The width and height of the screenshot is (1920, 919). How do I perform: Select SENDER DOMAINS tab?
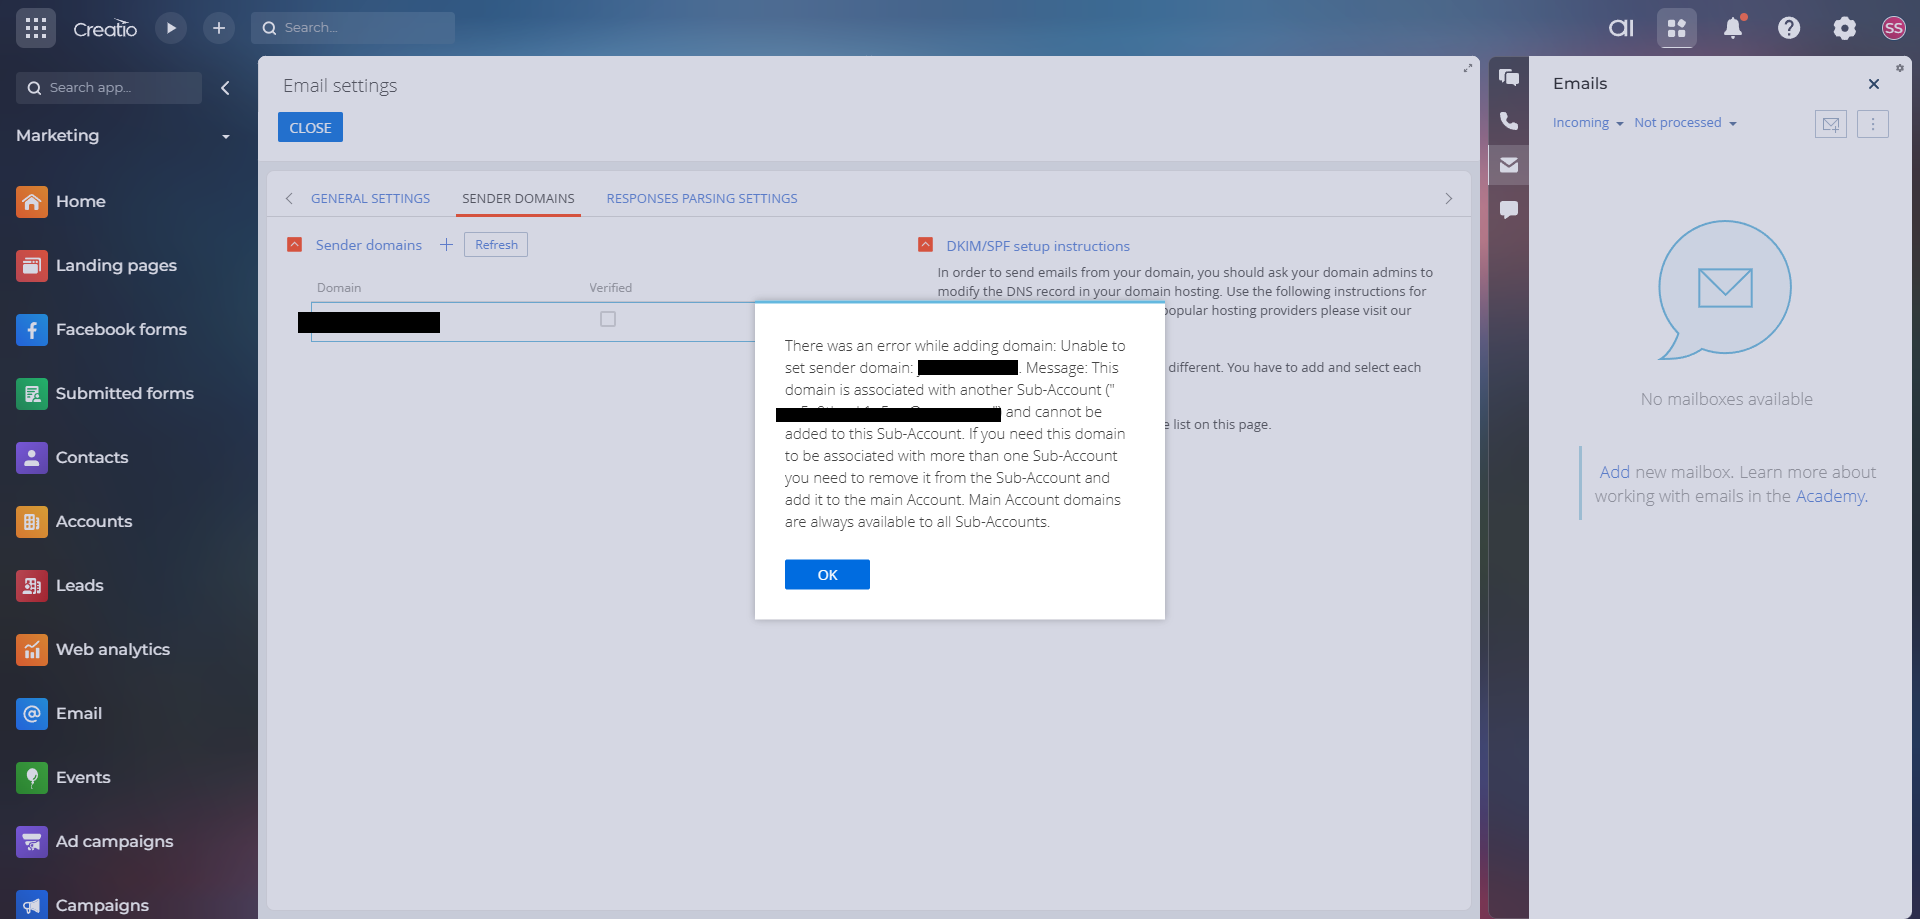(x=518, y=199)
